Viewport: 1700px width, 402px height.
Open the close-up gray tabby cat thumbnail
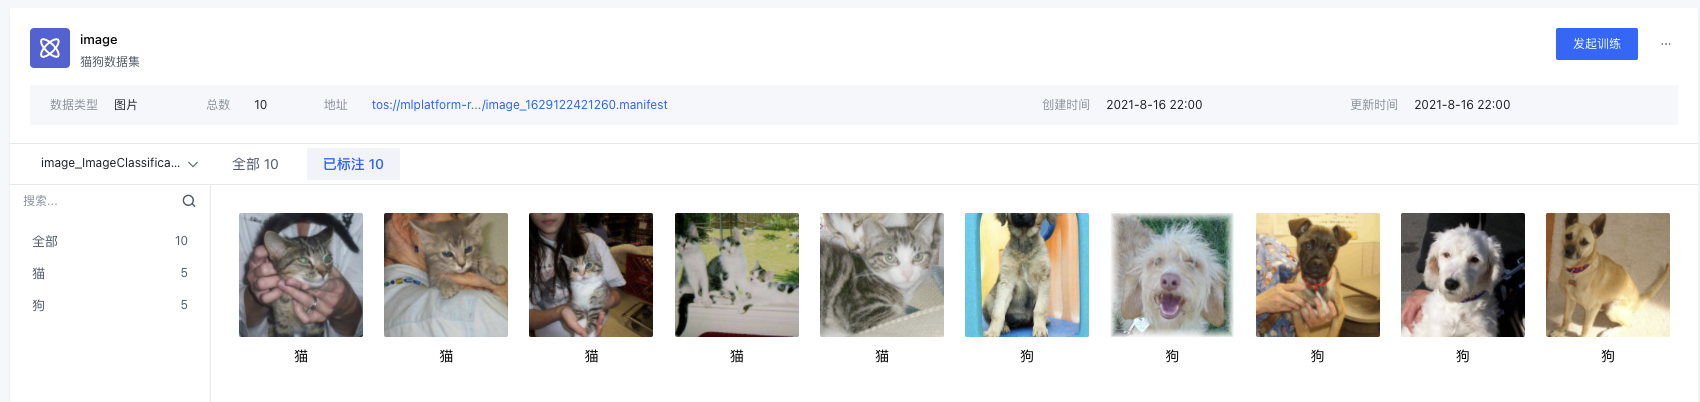[x=882, y=275]
